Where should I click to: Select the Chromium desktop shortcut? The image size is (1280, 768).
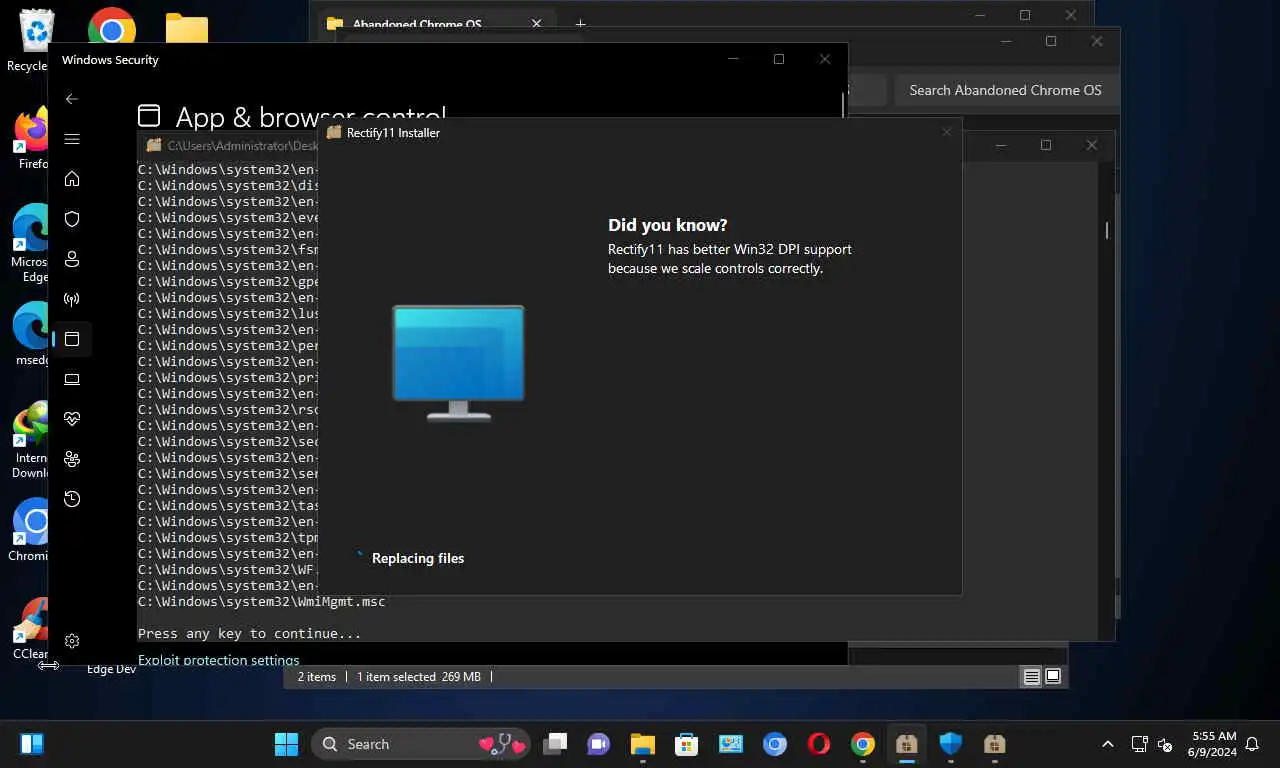coord(30,530)
